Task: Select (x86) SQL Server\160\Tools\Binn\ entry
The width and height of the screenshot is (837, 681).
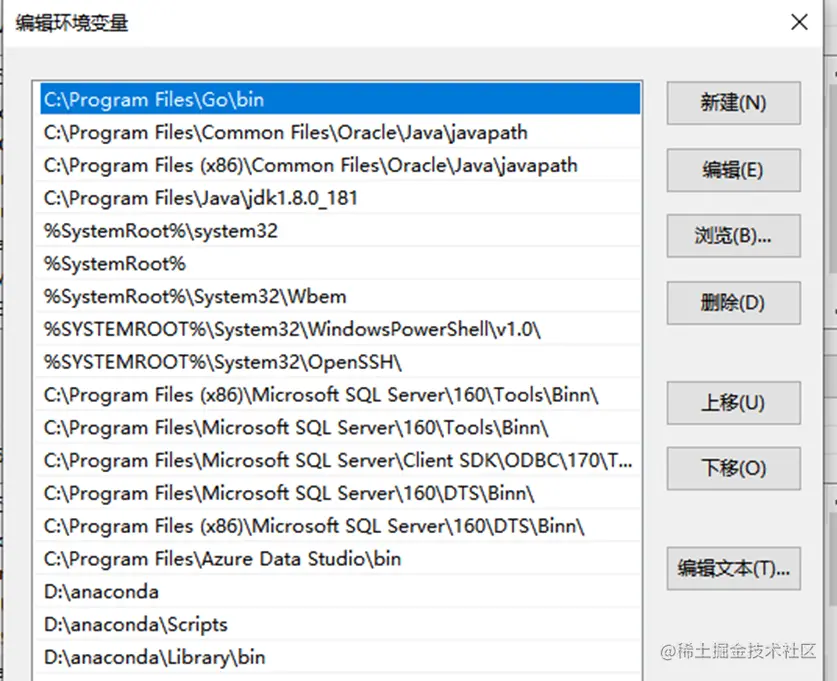Action: click(x=340, y=395)
